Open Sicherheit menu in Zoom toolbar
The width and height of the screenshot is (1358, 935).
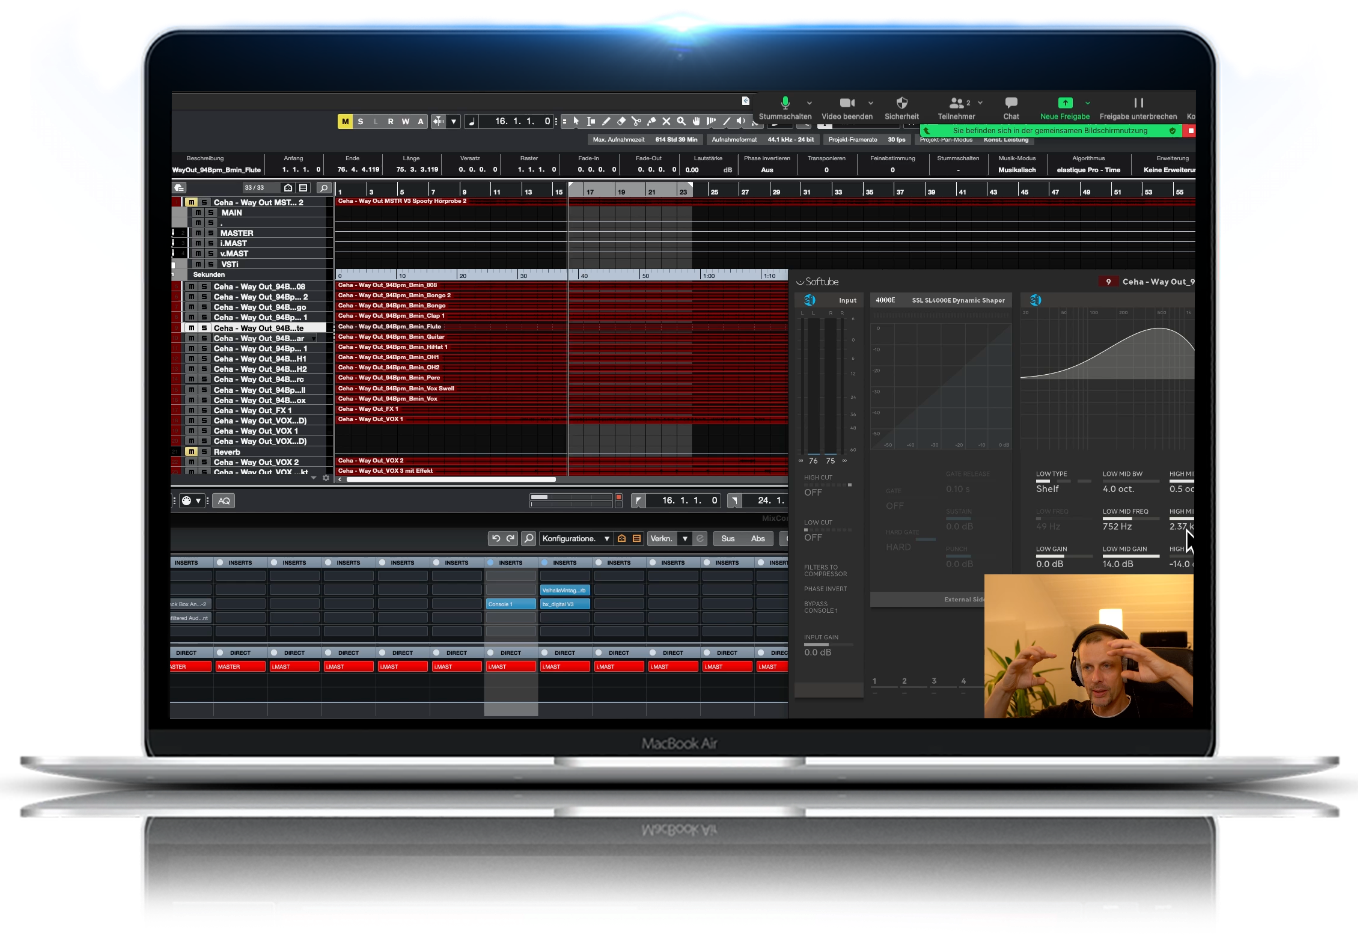[901, 104]
